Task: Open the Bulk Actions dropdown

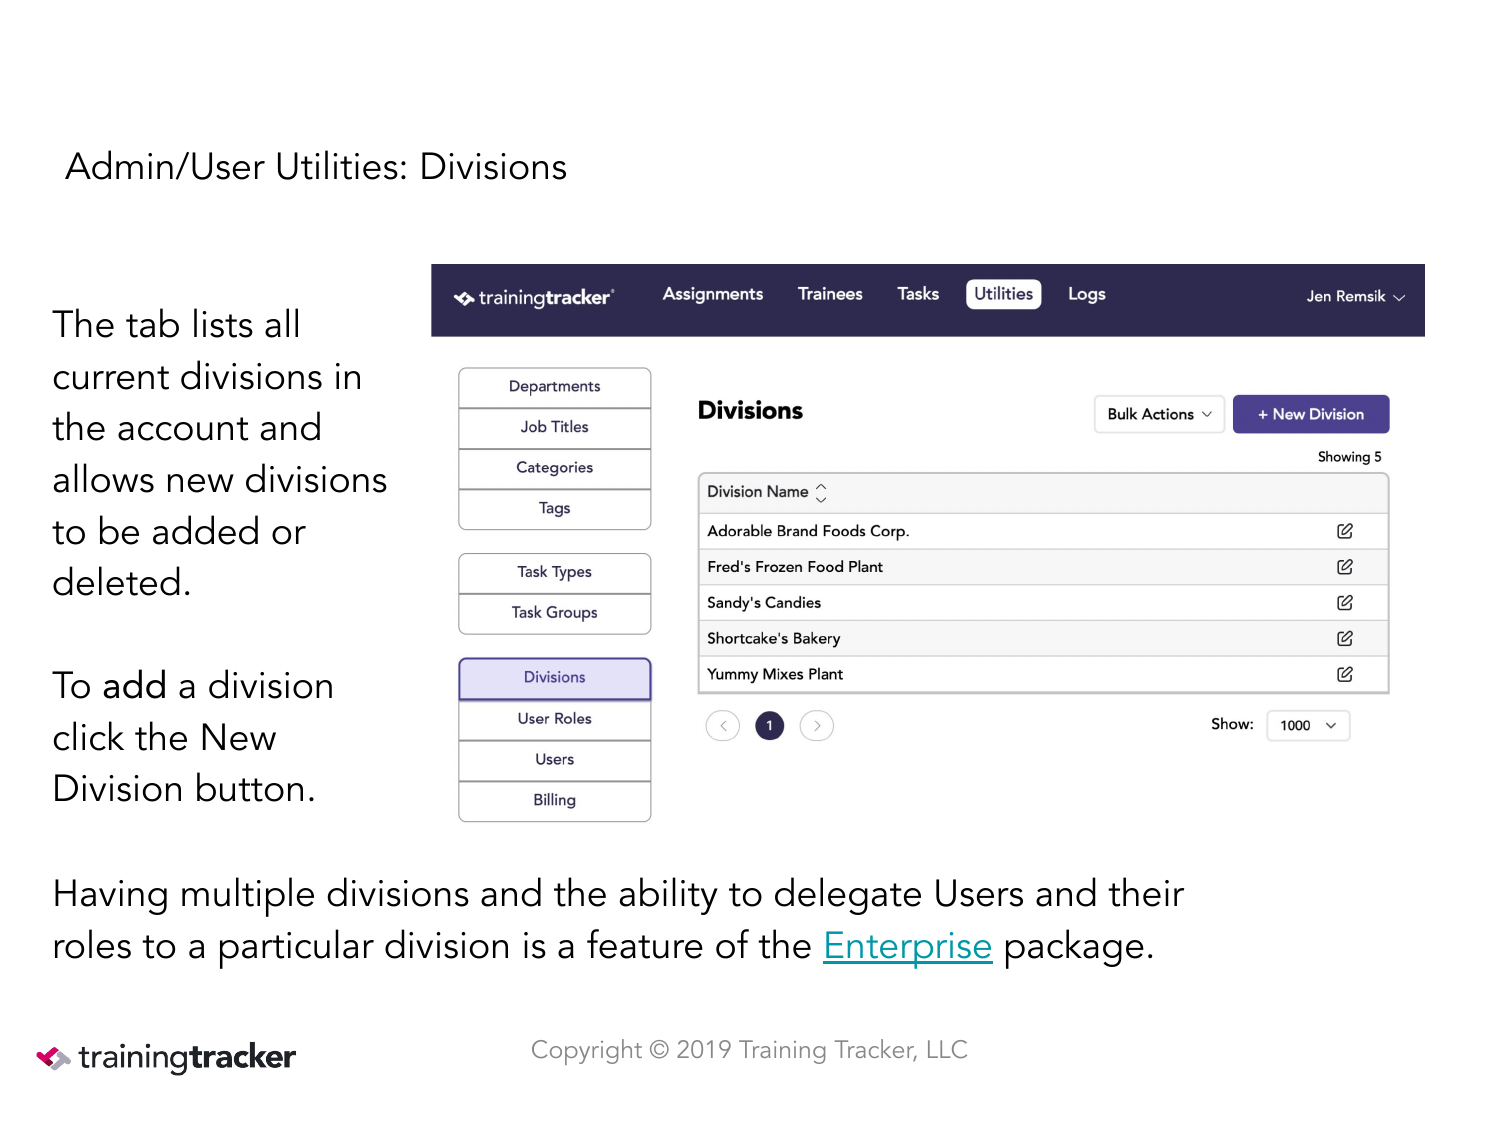Action: (x=1159, y=414)
